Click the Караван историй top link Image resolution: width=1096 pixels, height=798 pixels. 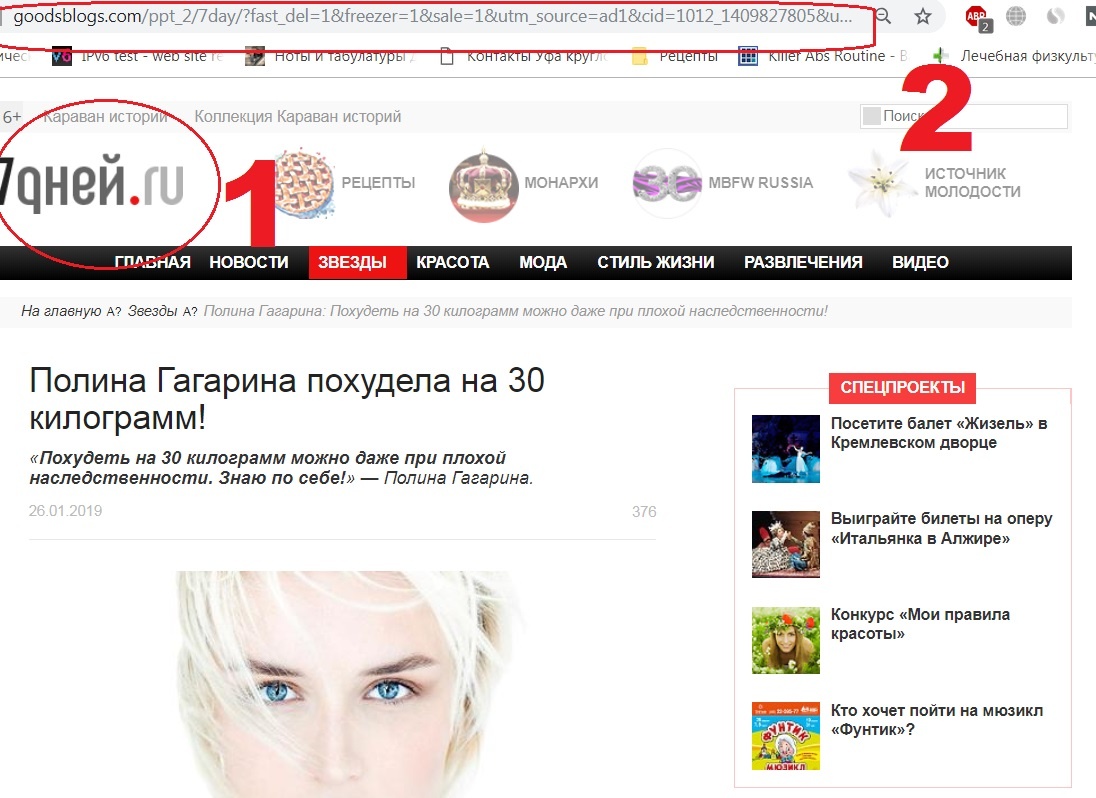pyautogui.click(x=106, y=117)
